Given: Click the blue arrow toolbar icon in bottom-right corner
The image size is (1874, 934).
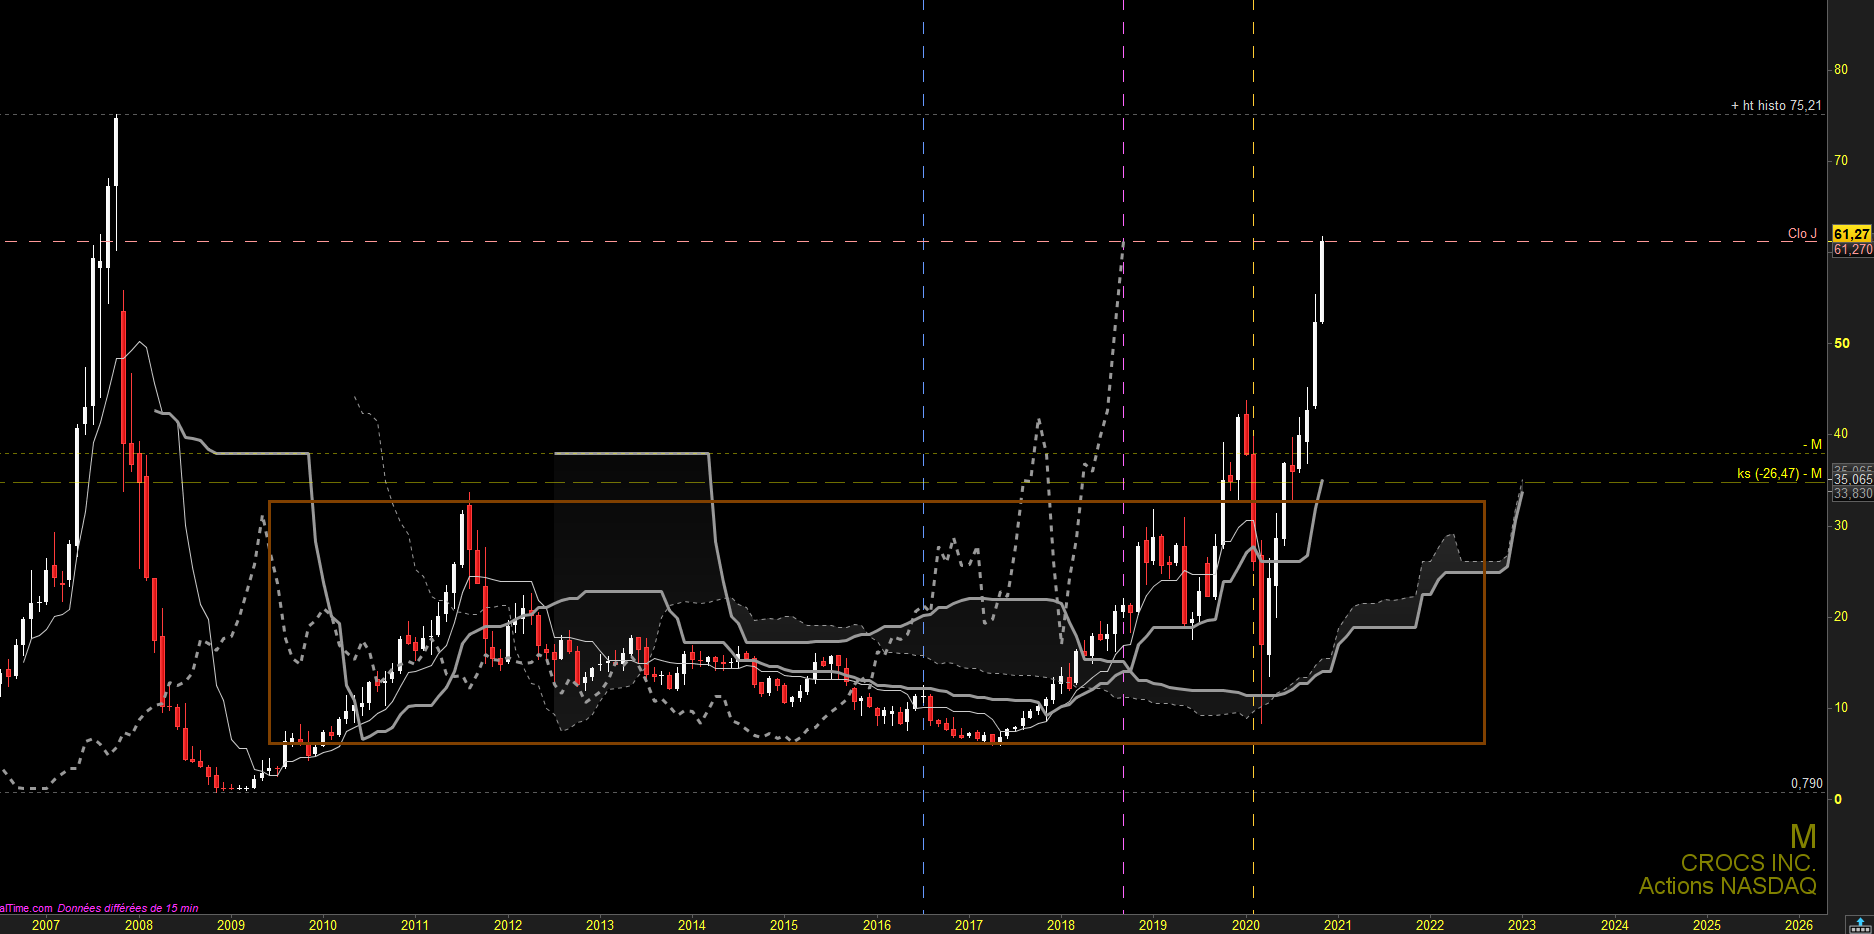Looking at the screenshot, I should [1860, 924].
